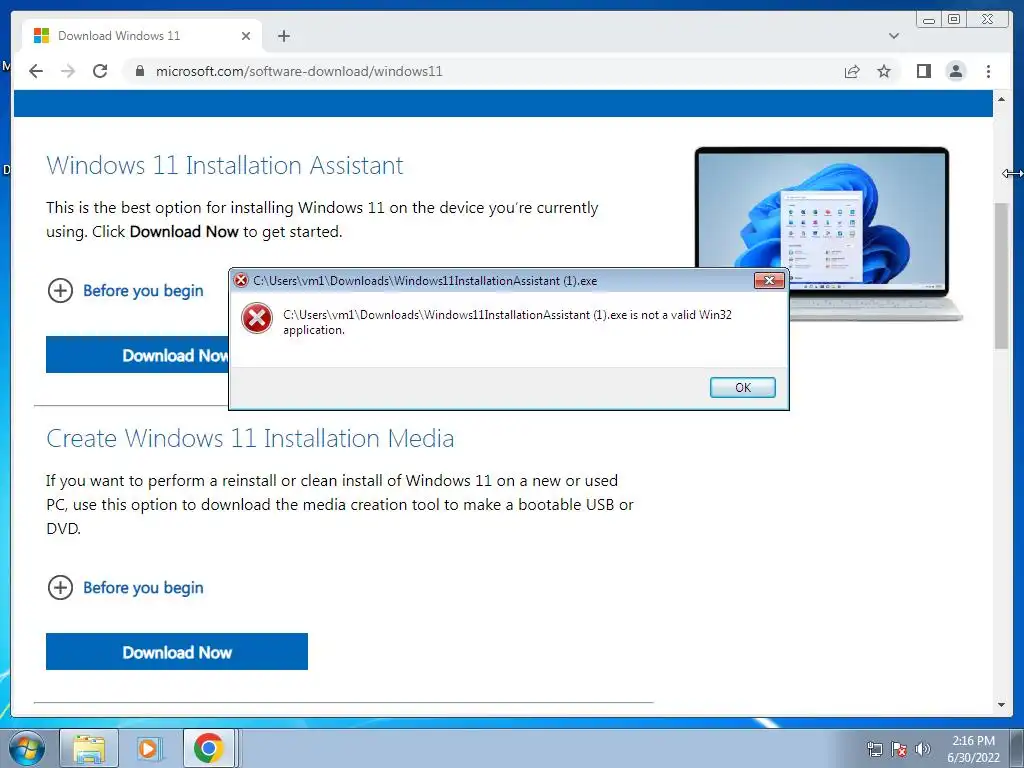
Task: Click the Create Windows 11 Installation Media heading
Action: [x=250, y=438]
